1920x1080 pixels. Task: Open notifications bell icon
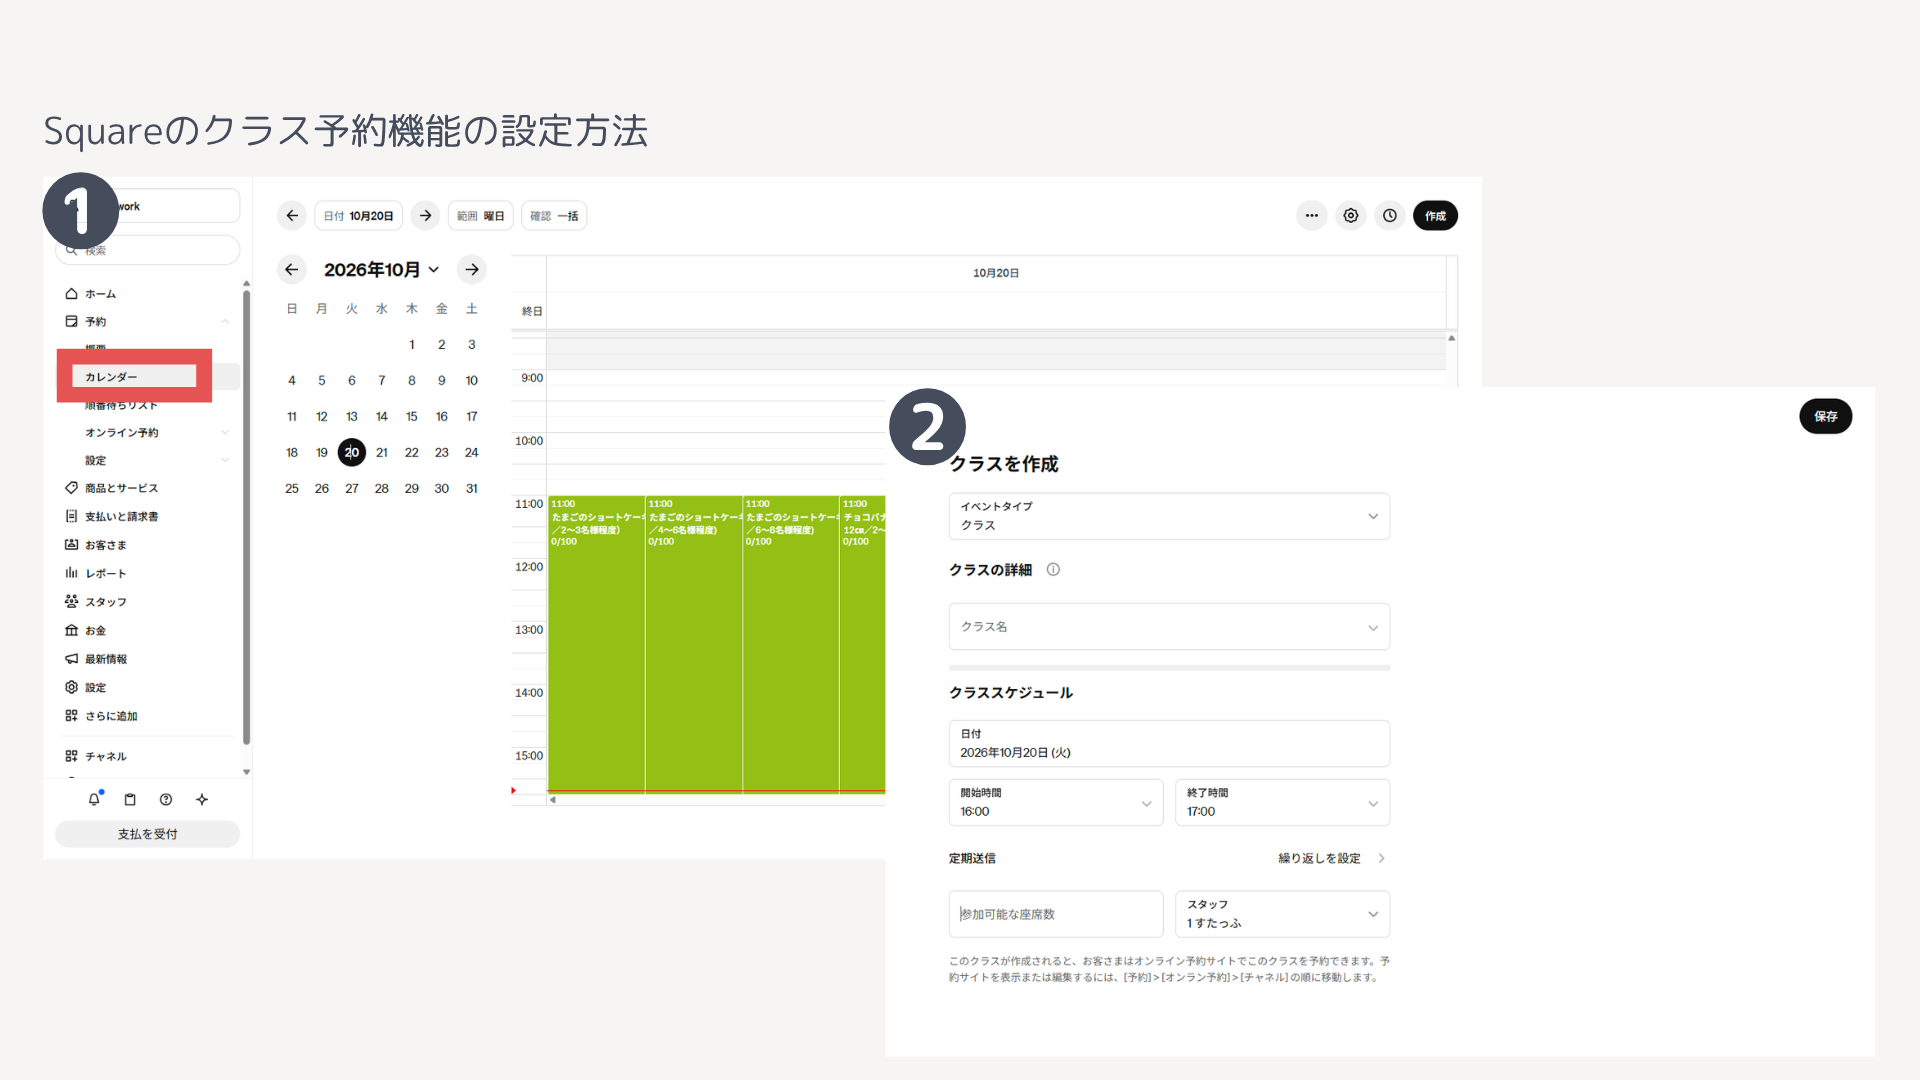(x=94, y=800)
